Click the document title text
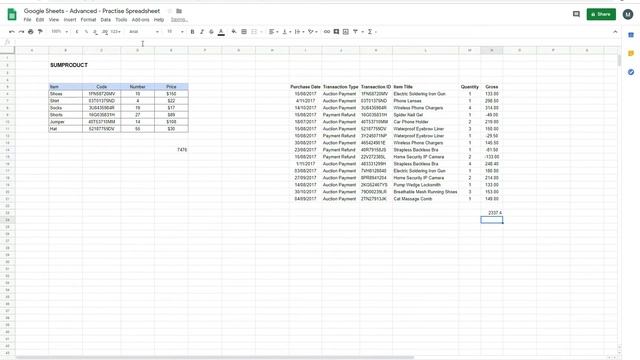Image resolution: width=640 pixels, height=360 pixels. tap(92, 11)
